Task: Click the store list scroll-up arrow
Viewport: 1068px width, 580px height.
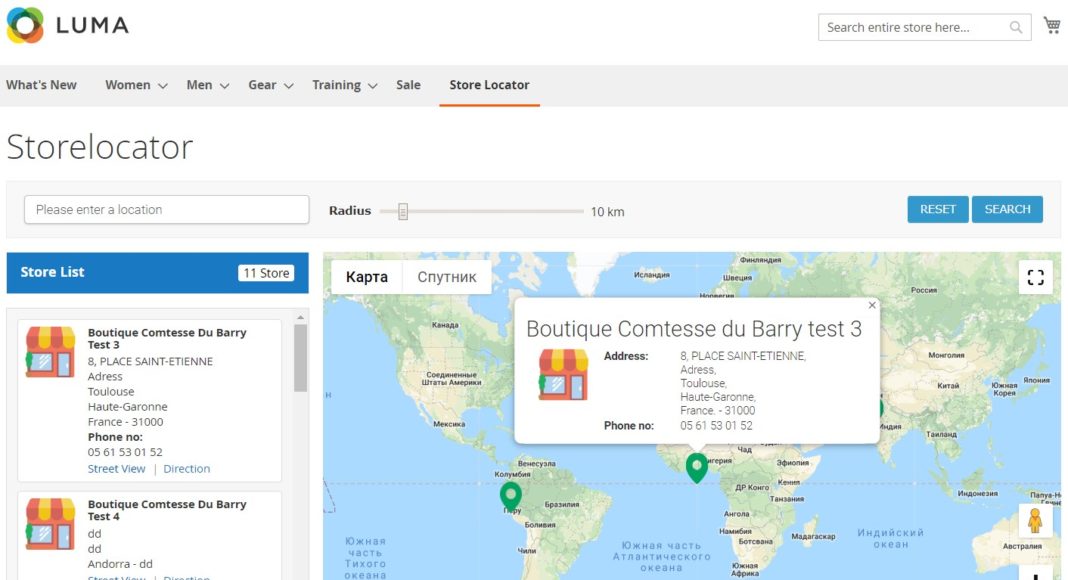Action: point(300,318)
